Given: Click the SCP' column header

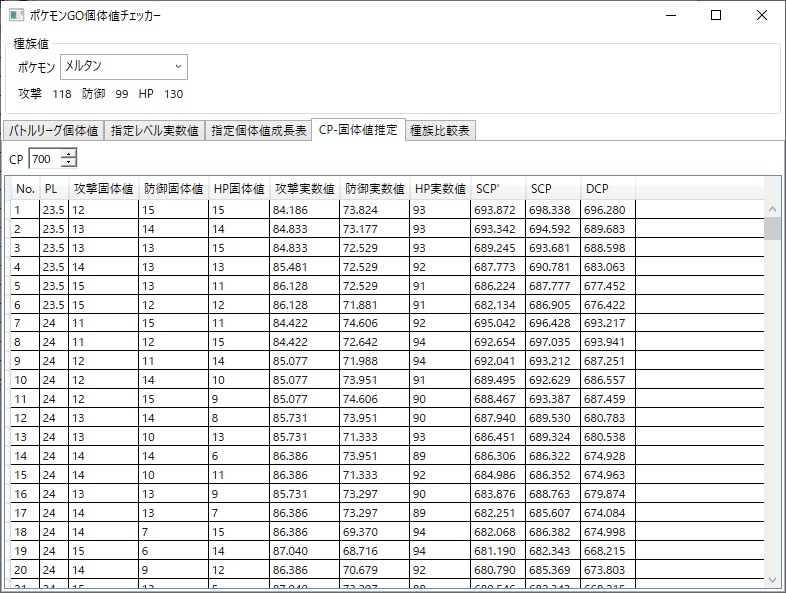Looking at the screenshot, I should click(498, 188).
